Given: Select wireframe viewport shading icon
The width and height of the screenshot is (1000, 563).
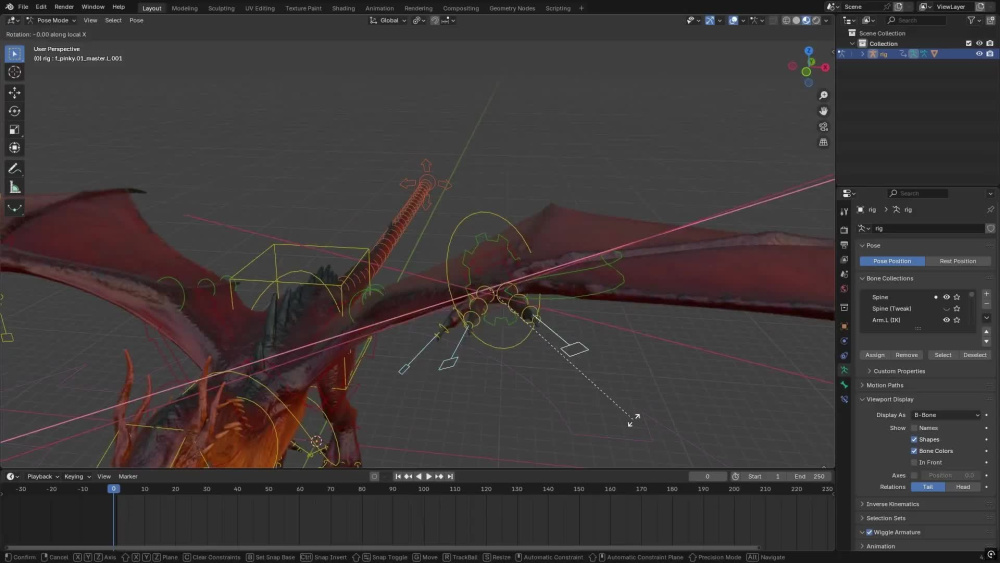Looking at the screenshot, I should (786, 20).
